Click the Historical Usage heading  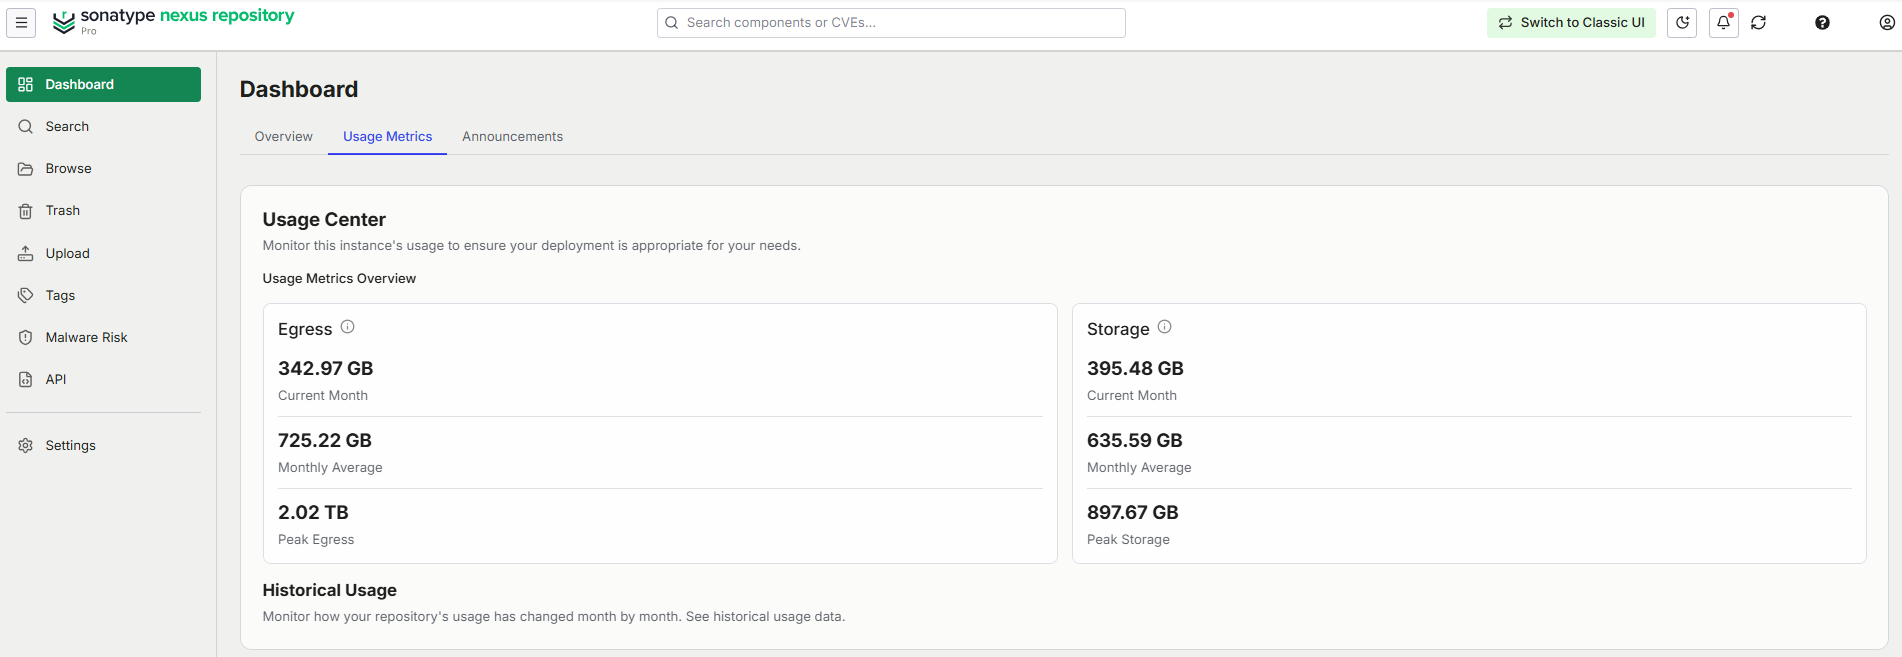pyautogui.click(x=330, y=591)
